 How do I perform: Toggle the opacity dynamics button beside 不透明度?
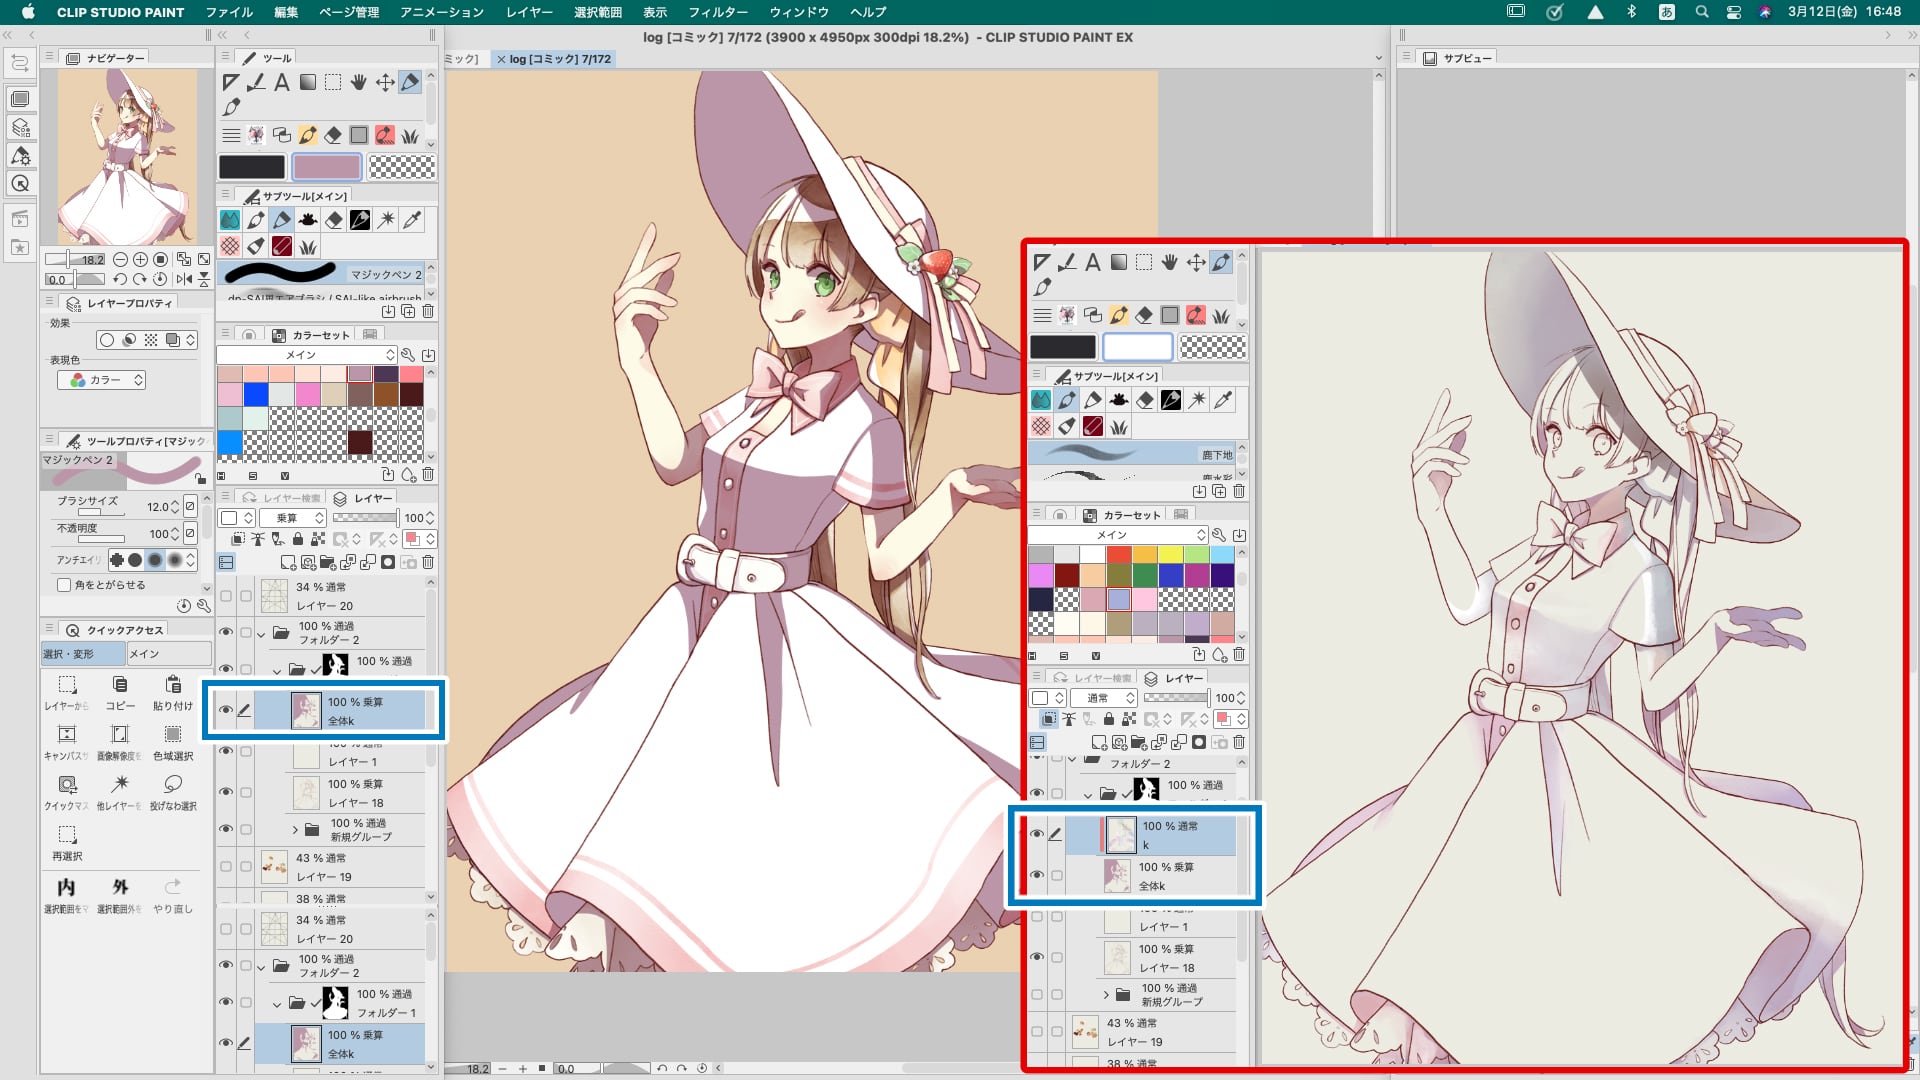click(190, 534)
